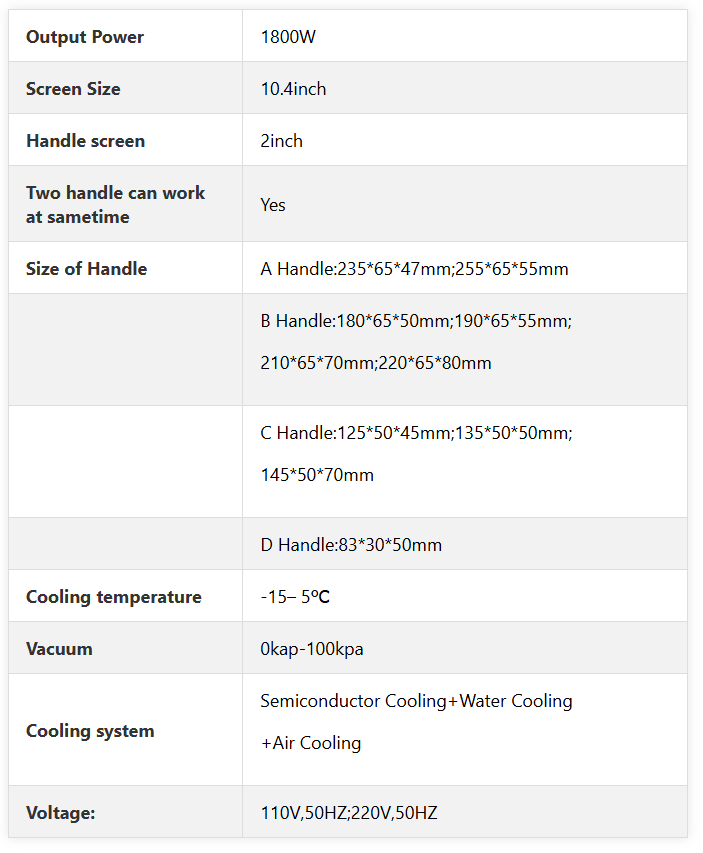Screen dimensions: 703x853
Task: Click the Yes value cell
Action: click(x=465, y=204)
